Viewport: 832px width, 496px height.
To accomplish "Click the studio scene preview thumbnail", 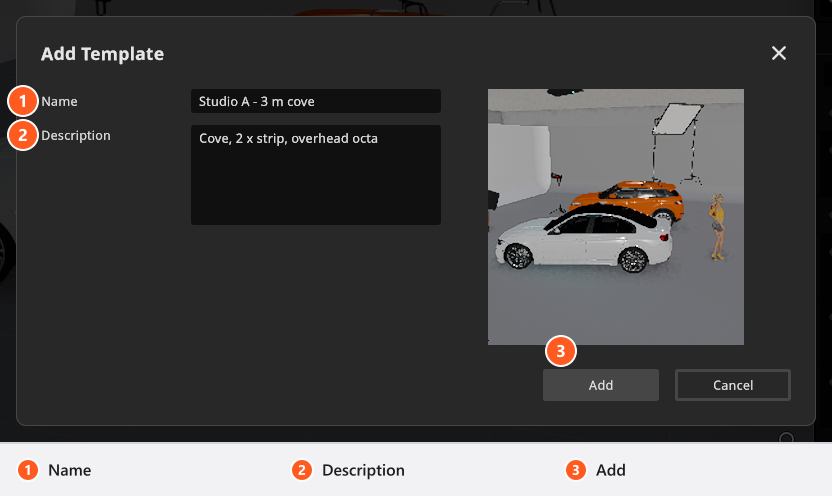I will click(x=616, y=217).
